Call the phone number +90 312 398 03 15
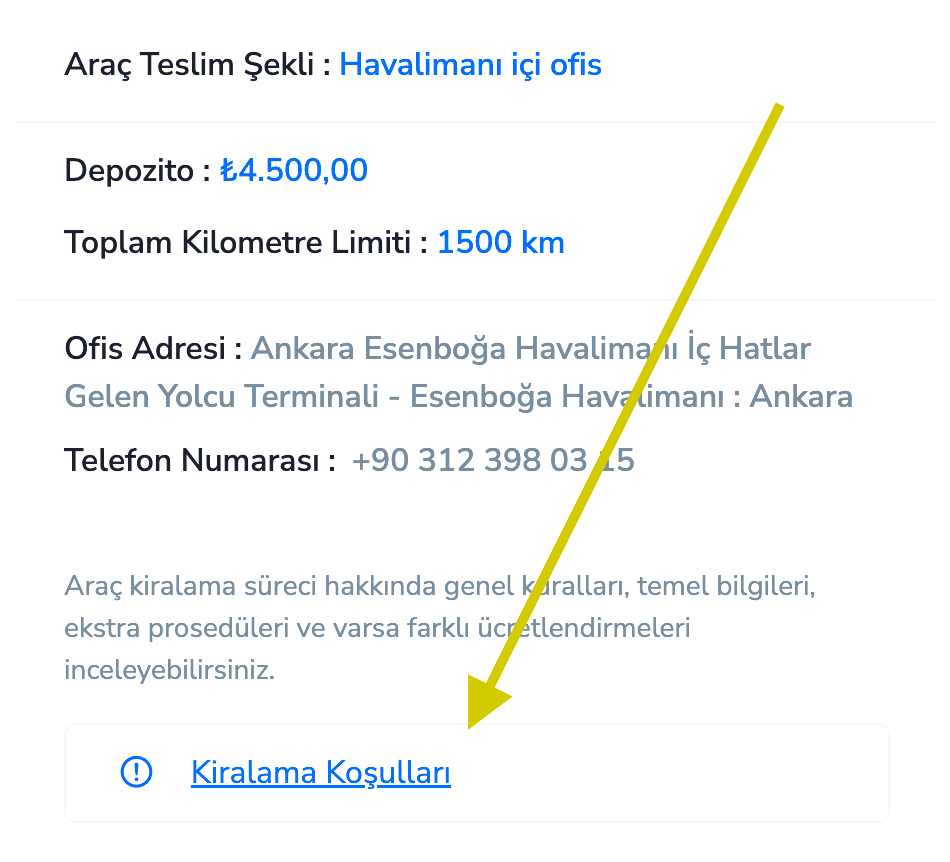Image resolution: width=950 pixels, height=862 pixels. point(493,460)
